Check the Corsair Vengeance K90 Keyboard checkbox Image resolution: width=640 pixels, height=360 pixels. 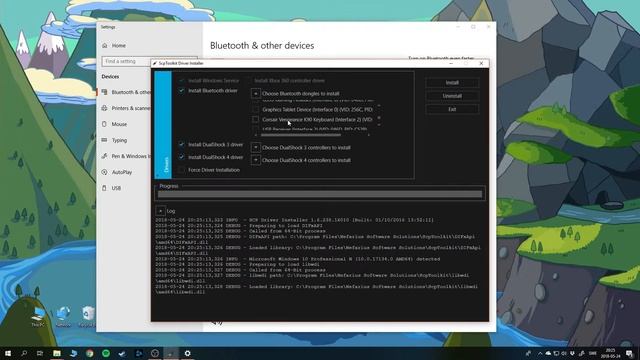pyautogui.click(x=256, y=120)
